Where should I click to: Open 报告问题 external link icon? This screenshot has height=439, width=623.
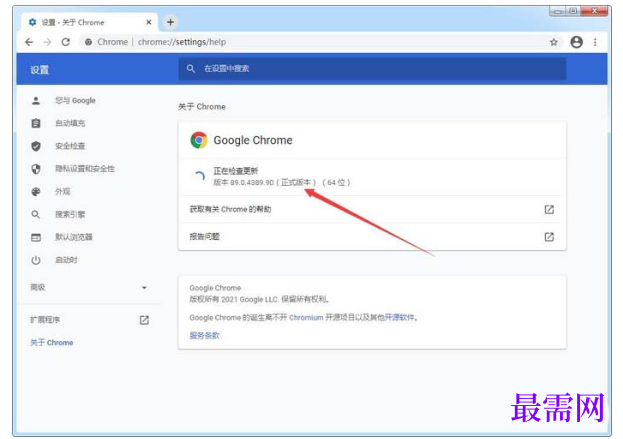pyautogui.click(x=549, y=237)
